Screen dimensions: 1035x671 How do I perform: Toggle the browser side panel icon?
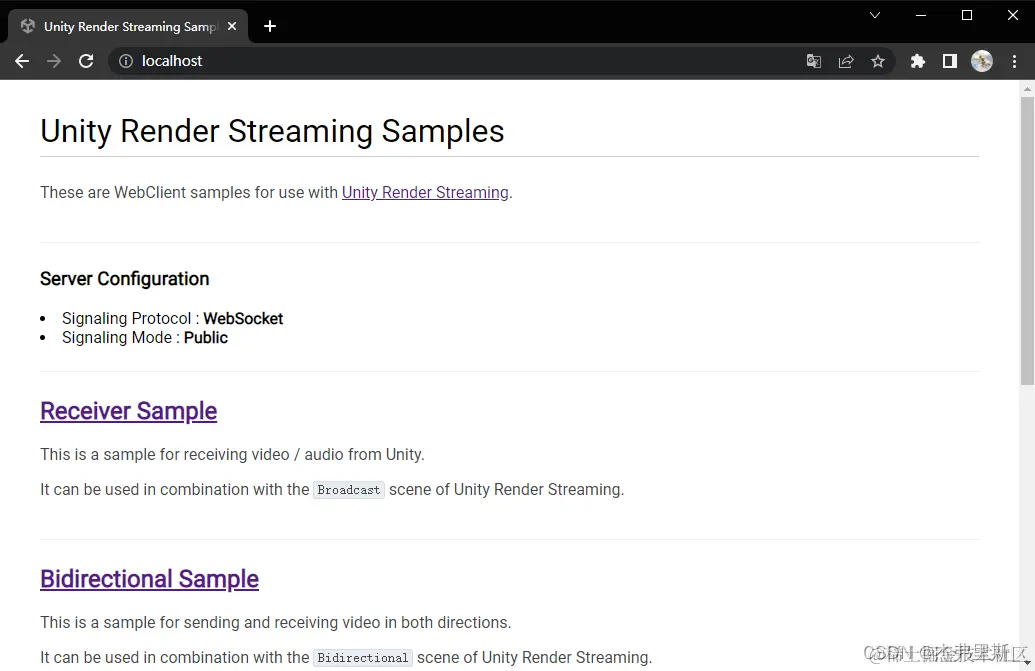pyautogui.click(x=949, y=61)
